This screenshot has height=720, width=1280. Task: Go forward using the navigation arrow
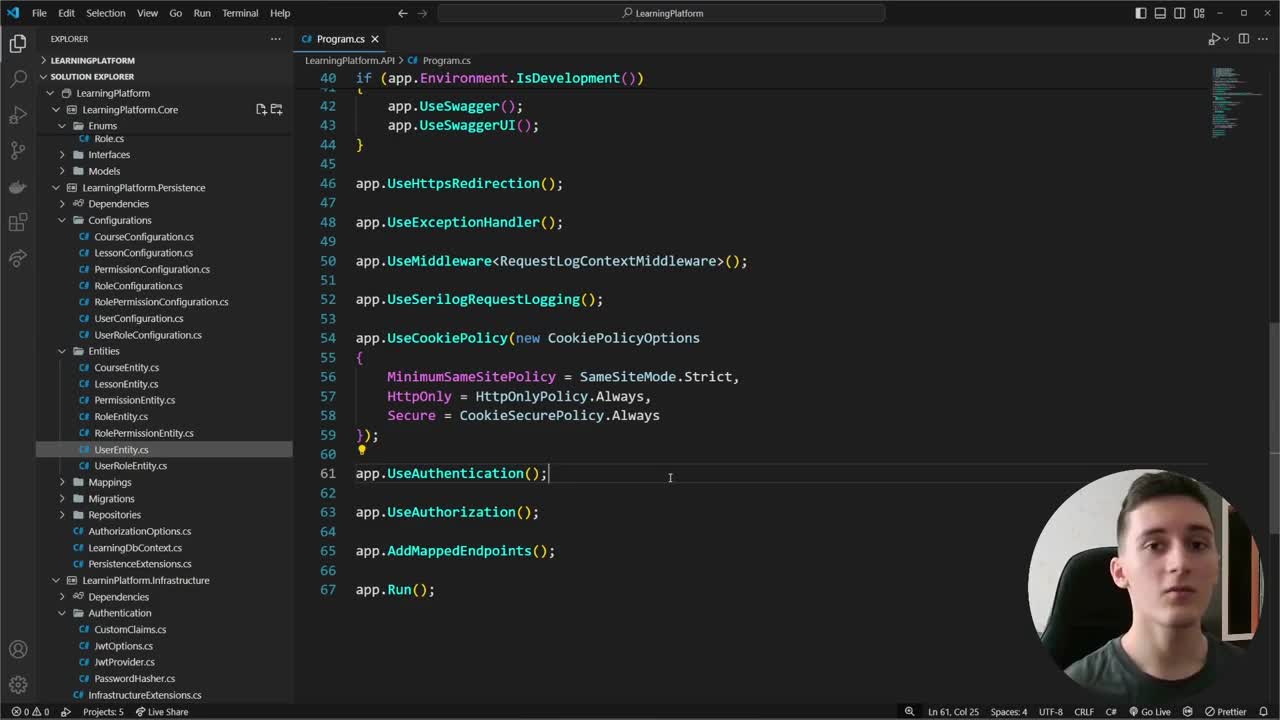click(x=425, y=13)
